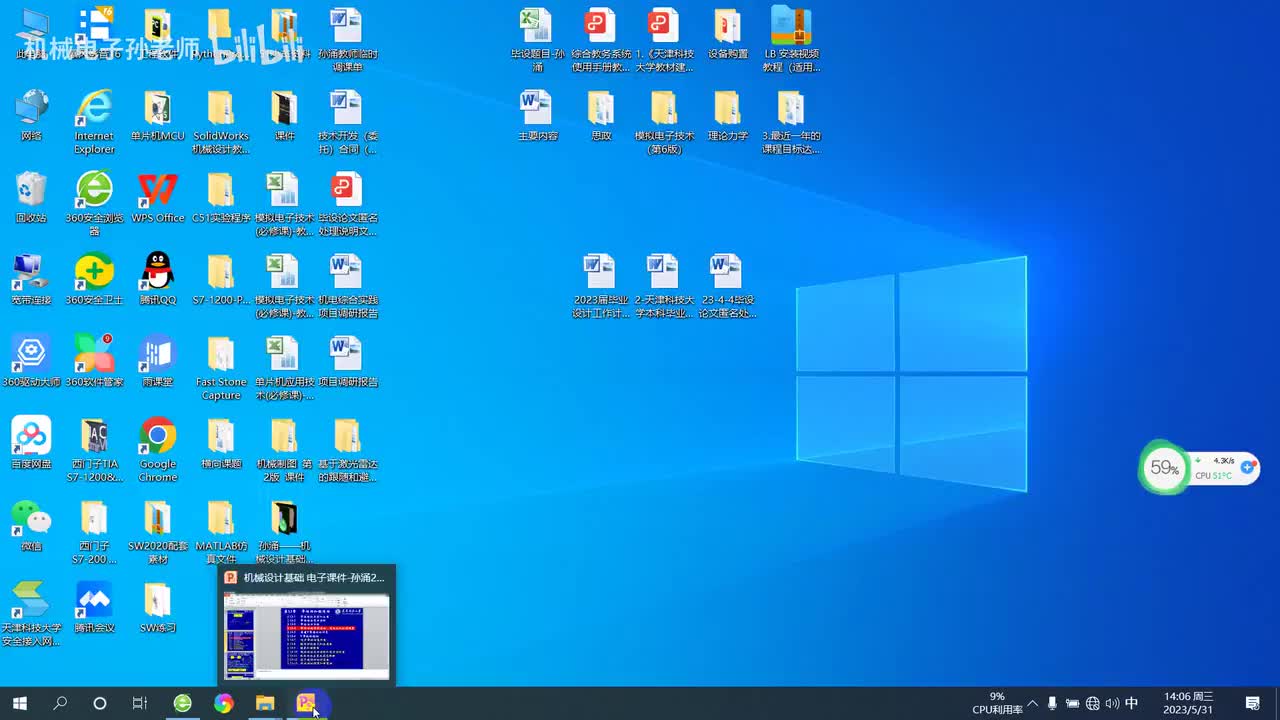This screenshot has height=720, width=1280.
Task: Select the 西门子 S7-200 folder
Action: [x=94, y=532]
